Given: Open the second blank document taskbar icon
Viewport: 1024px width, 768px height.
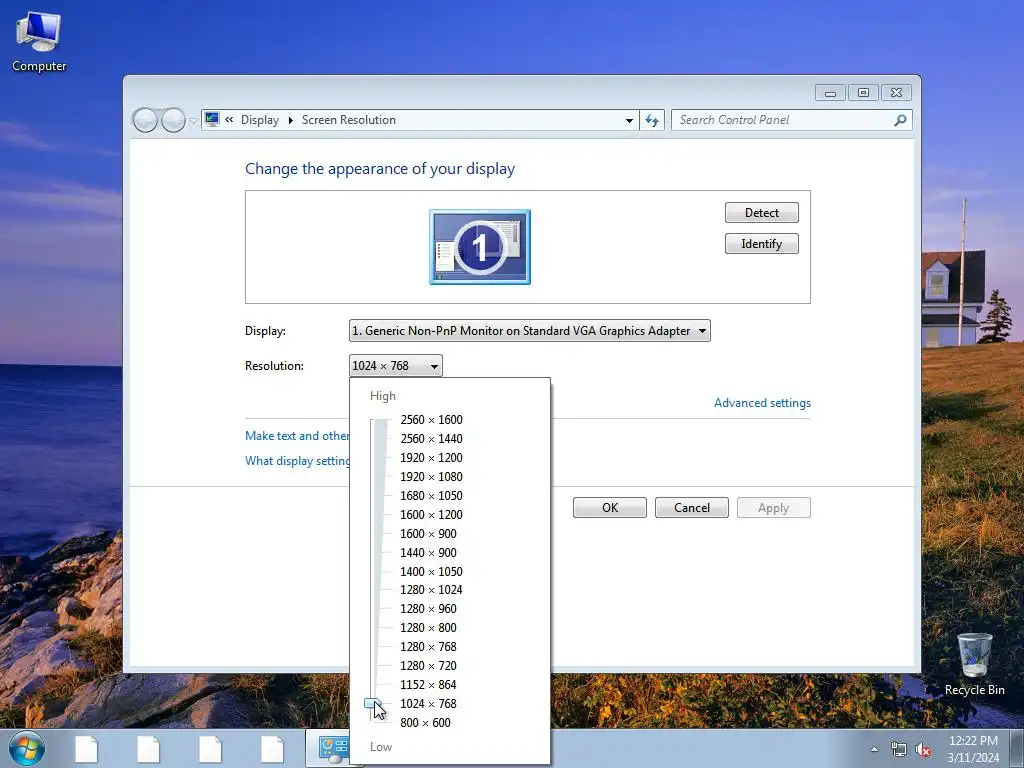Looking at the screenshot, I should 148,749.
